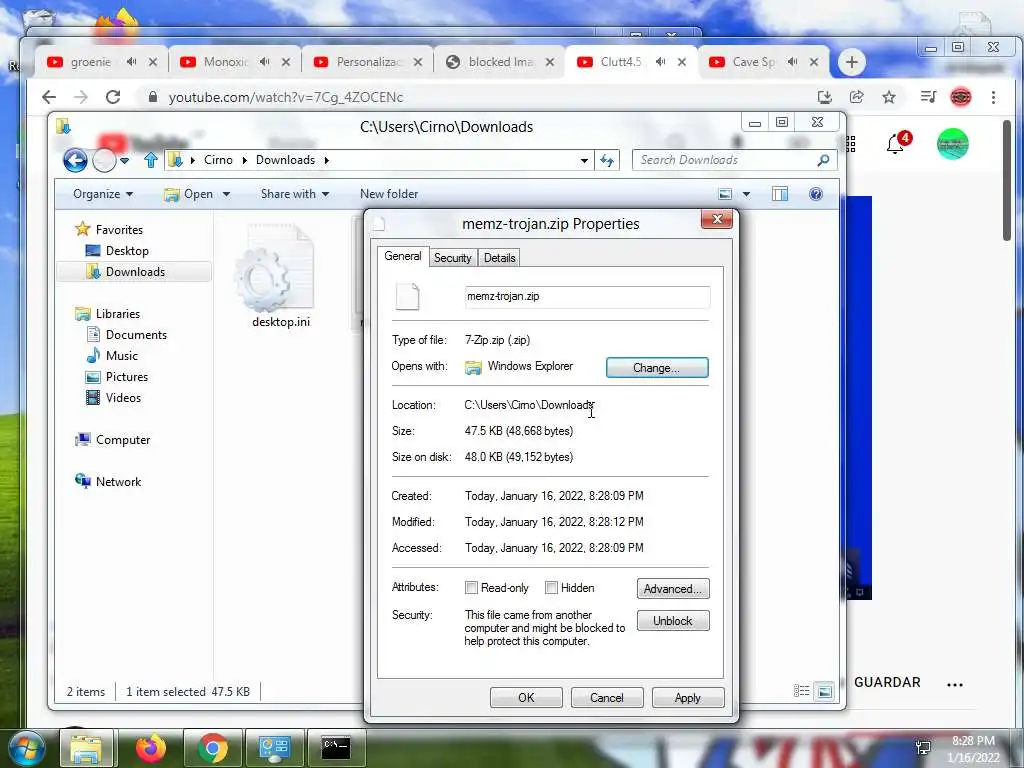Open Computer in navigation pane
The height and width of the screenshot is (768, 1024).
113,440
